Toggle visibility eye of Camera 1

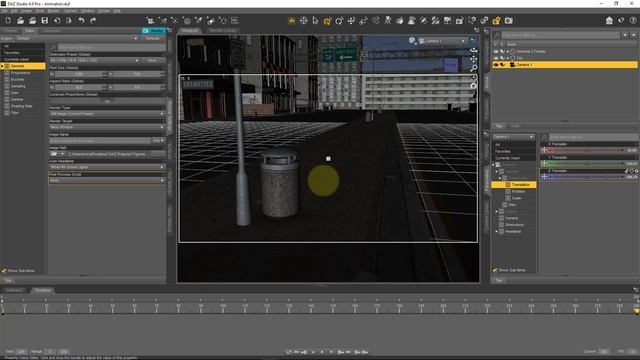[496, 64]
